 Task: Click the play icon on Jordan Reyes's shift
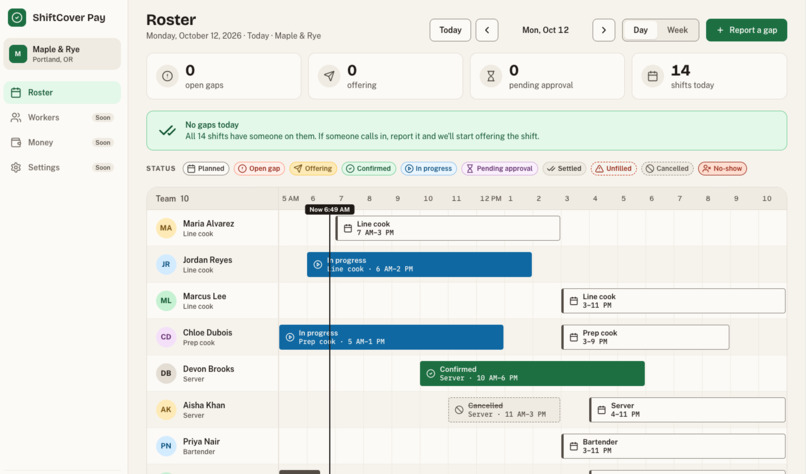coord(318,265)
